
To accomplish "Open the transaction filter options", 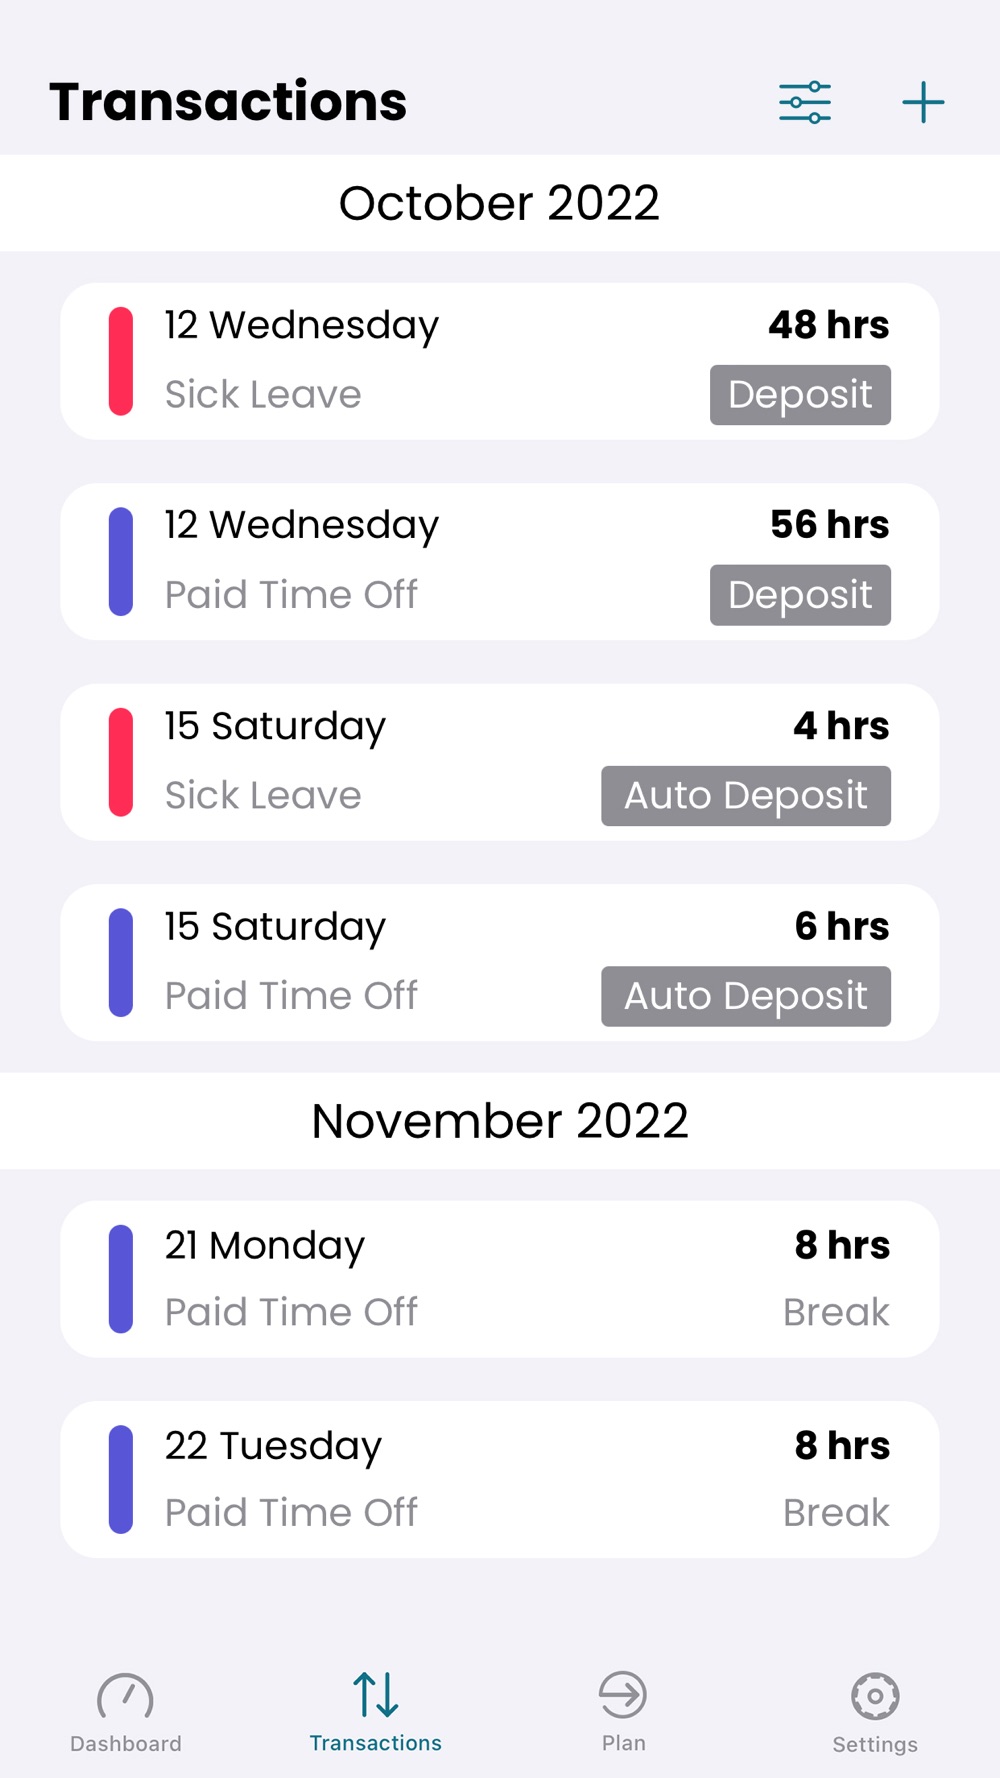I will tap(805, 102).
